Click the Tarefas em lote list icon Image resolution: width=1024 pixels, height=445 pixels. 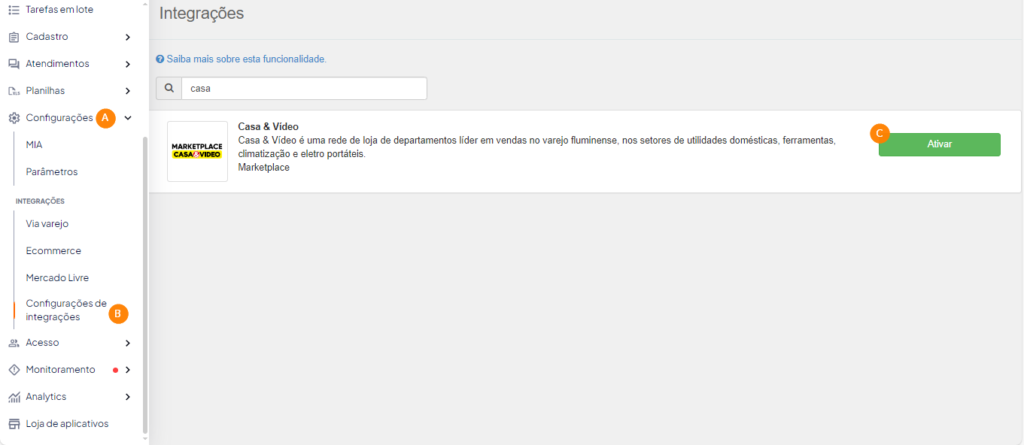tap(13, 9)
